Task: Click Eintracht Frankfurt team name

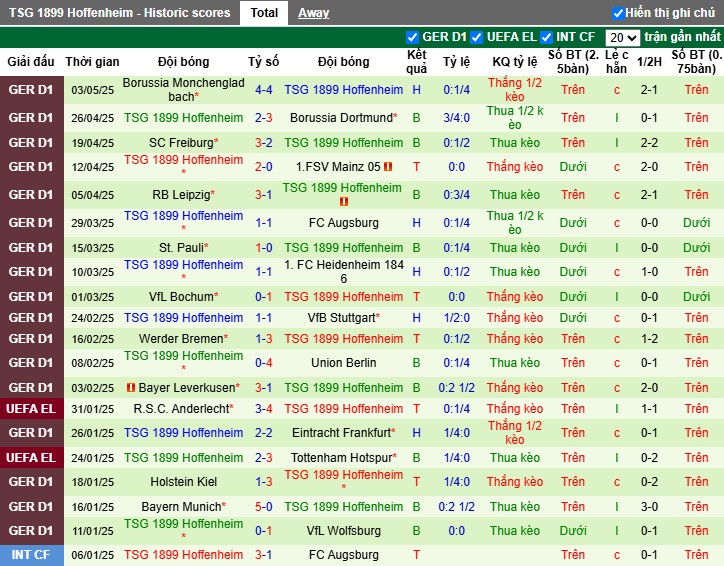Action: [x=341, y=433]
